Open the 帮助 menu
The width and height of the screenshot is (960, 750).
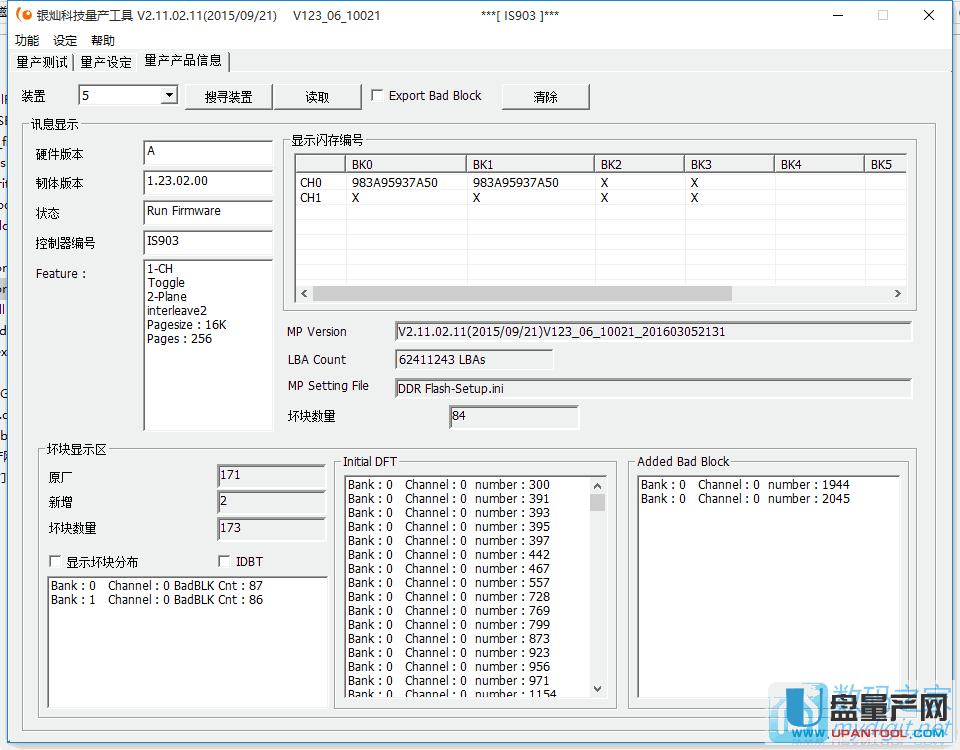[x=102, y=41]
